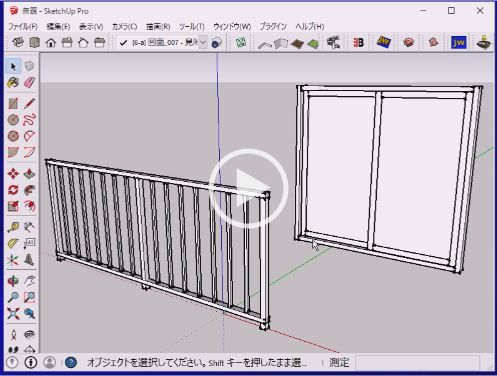Click the 測定 measurements input box
Screen dimensions: 497x376
pyautogui.click(x=418, y=362)
